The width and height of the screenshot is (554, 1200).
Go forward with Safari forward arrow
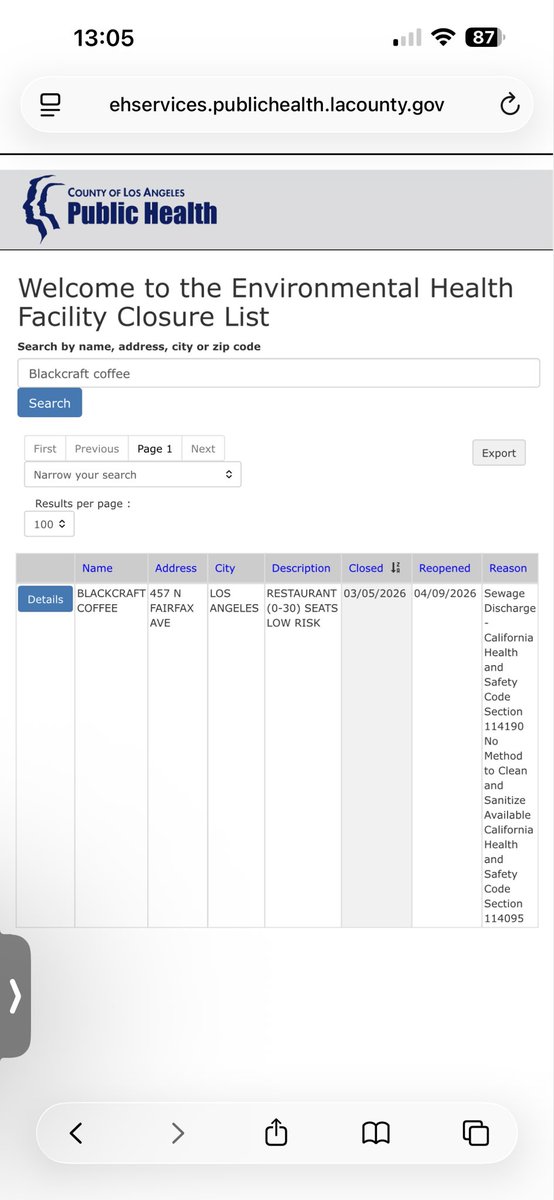pos(178,1133)
